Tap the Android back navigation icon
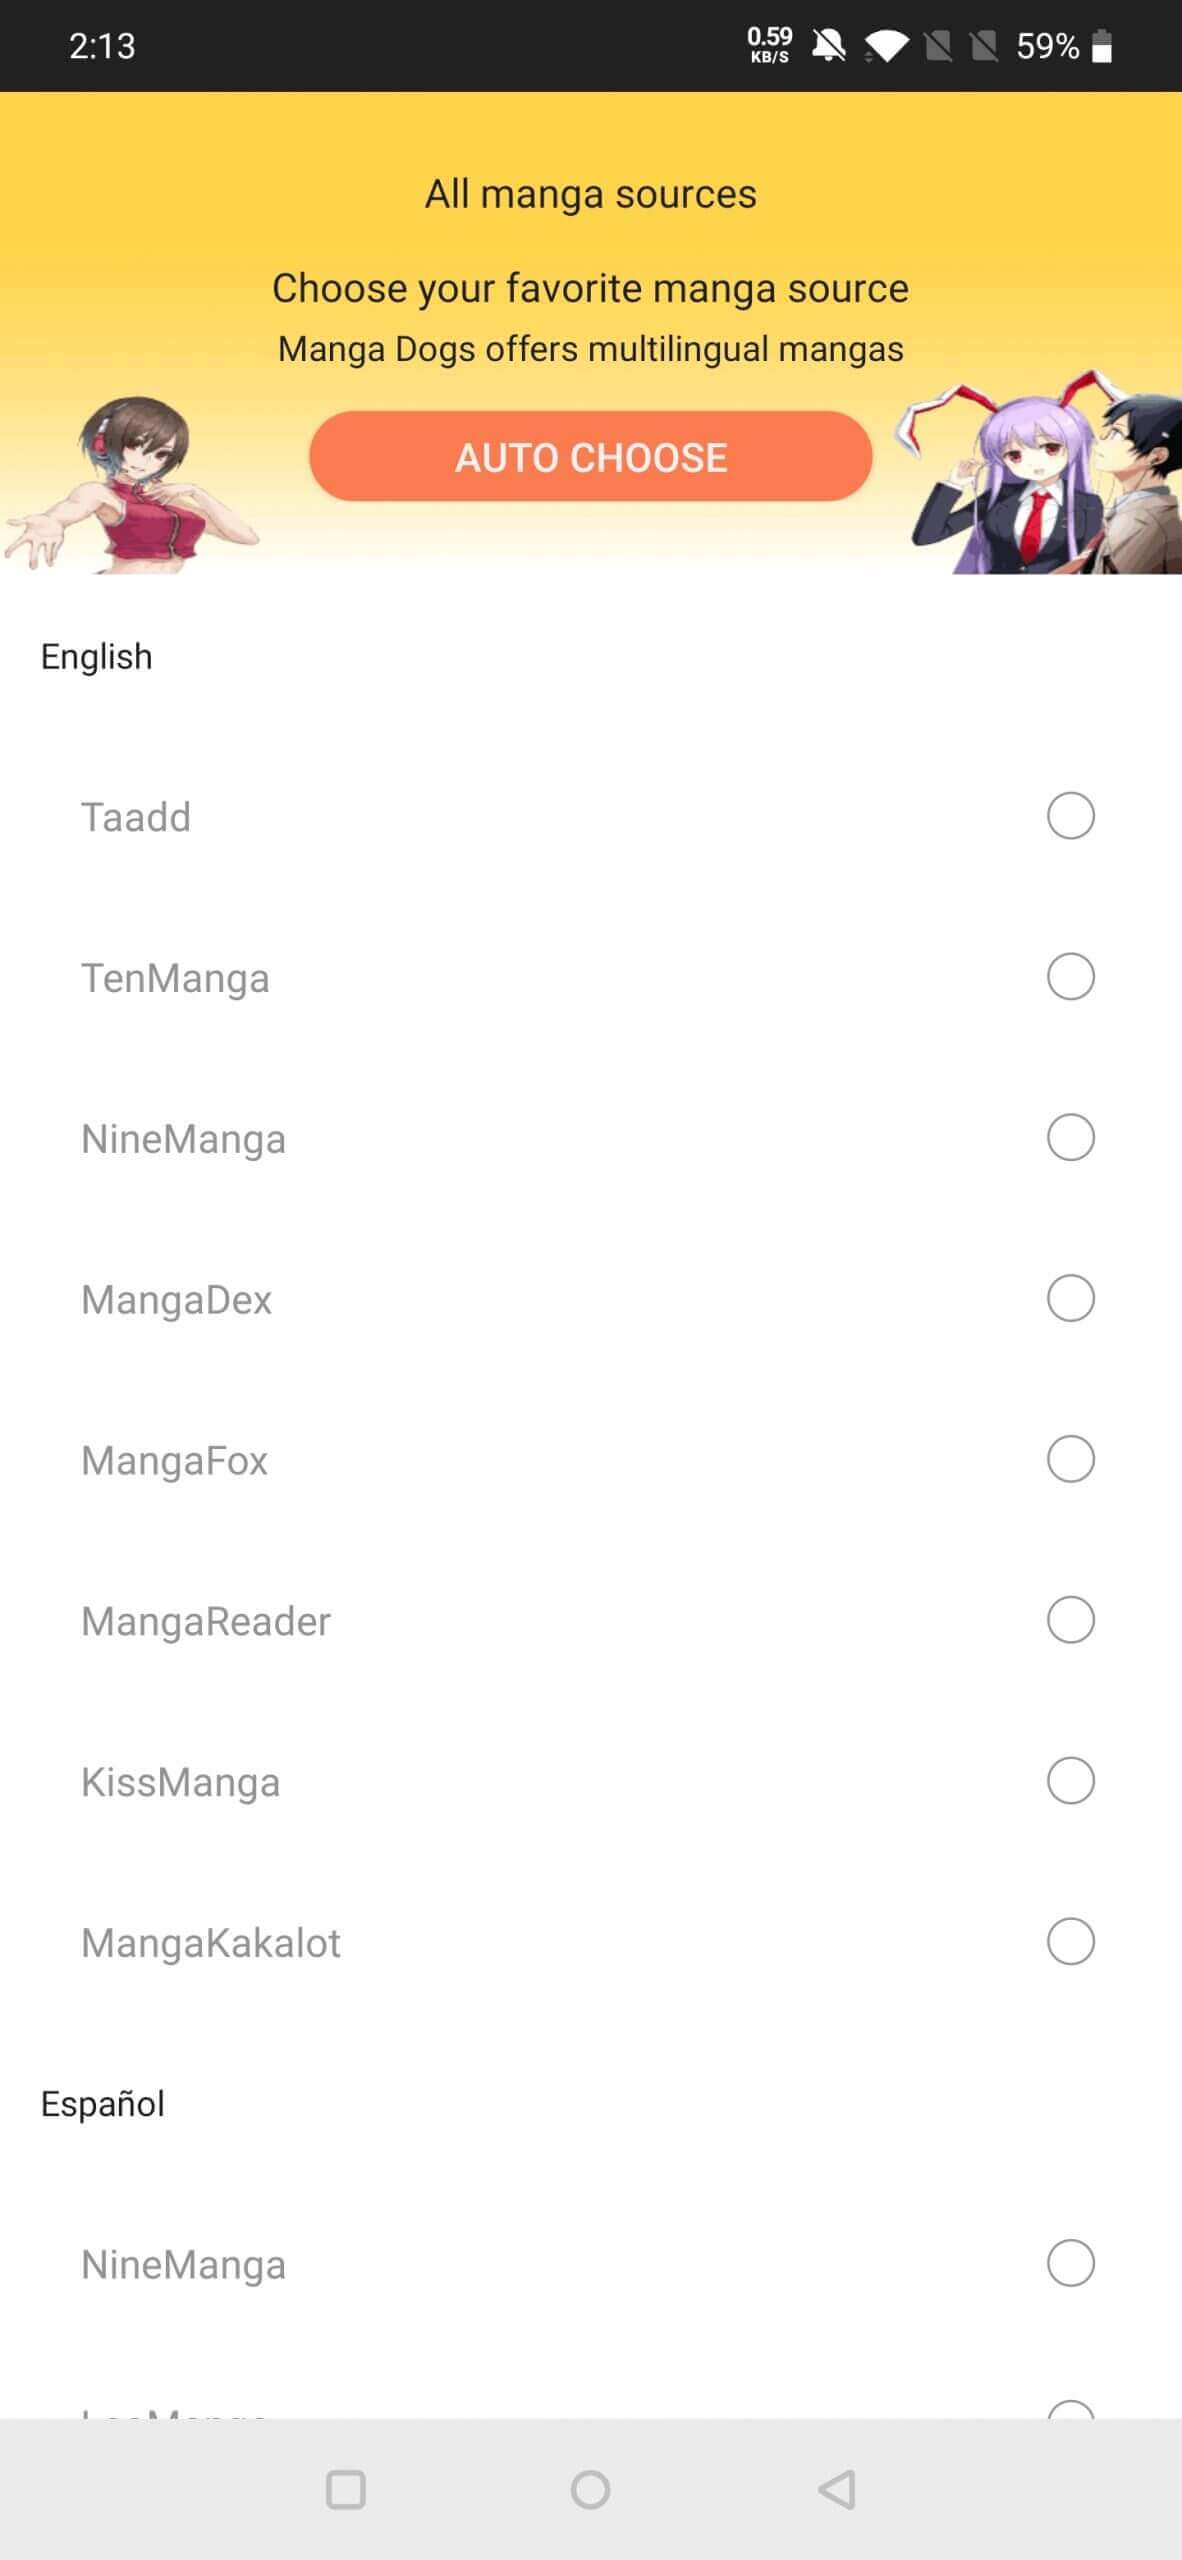The width and height of the screenshot is (1182, 2560). tap(837, 2489)
